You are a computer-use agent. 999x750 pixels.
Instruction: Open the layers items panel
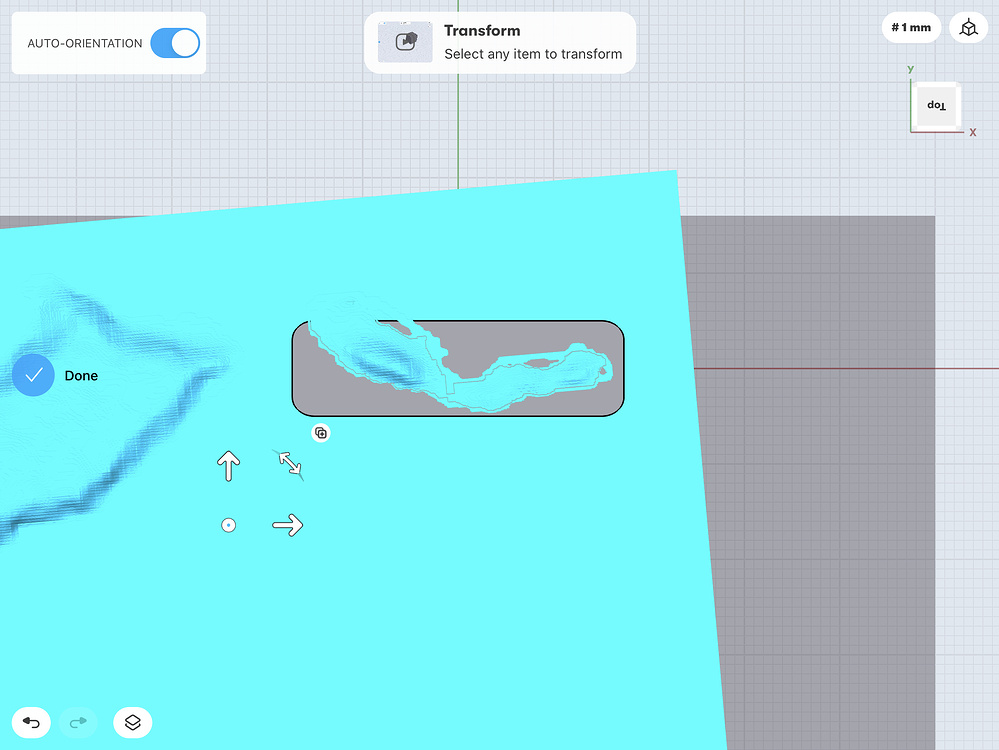coord(133,723)
